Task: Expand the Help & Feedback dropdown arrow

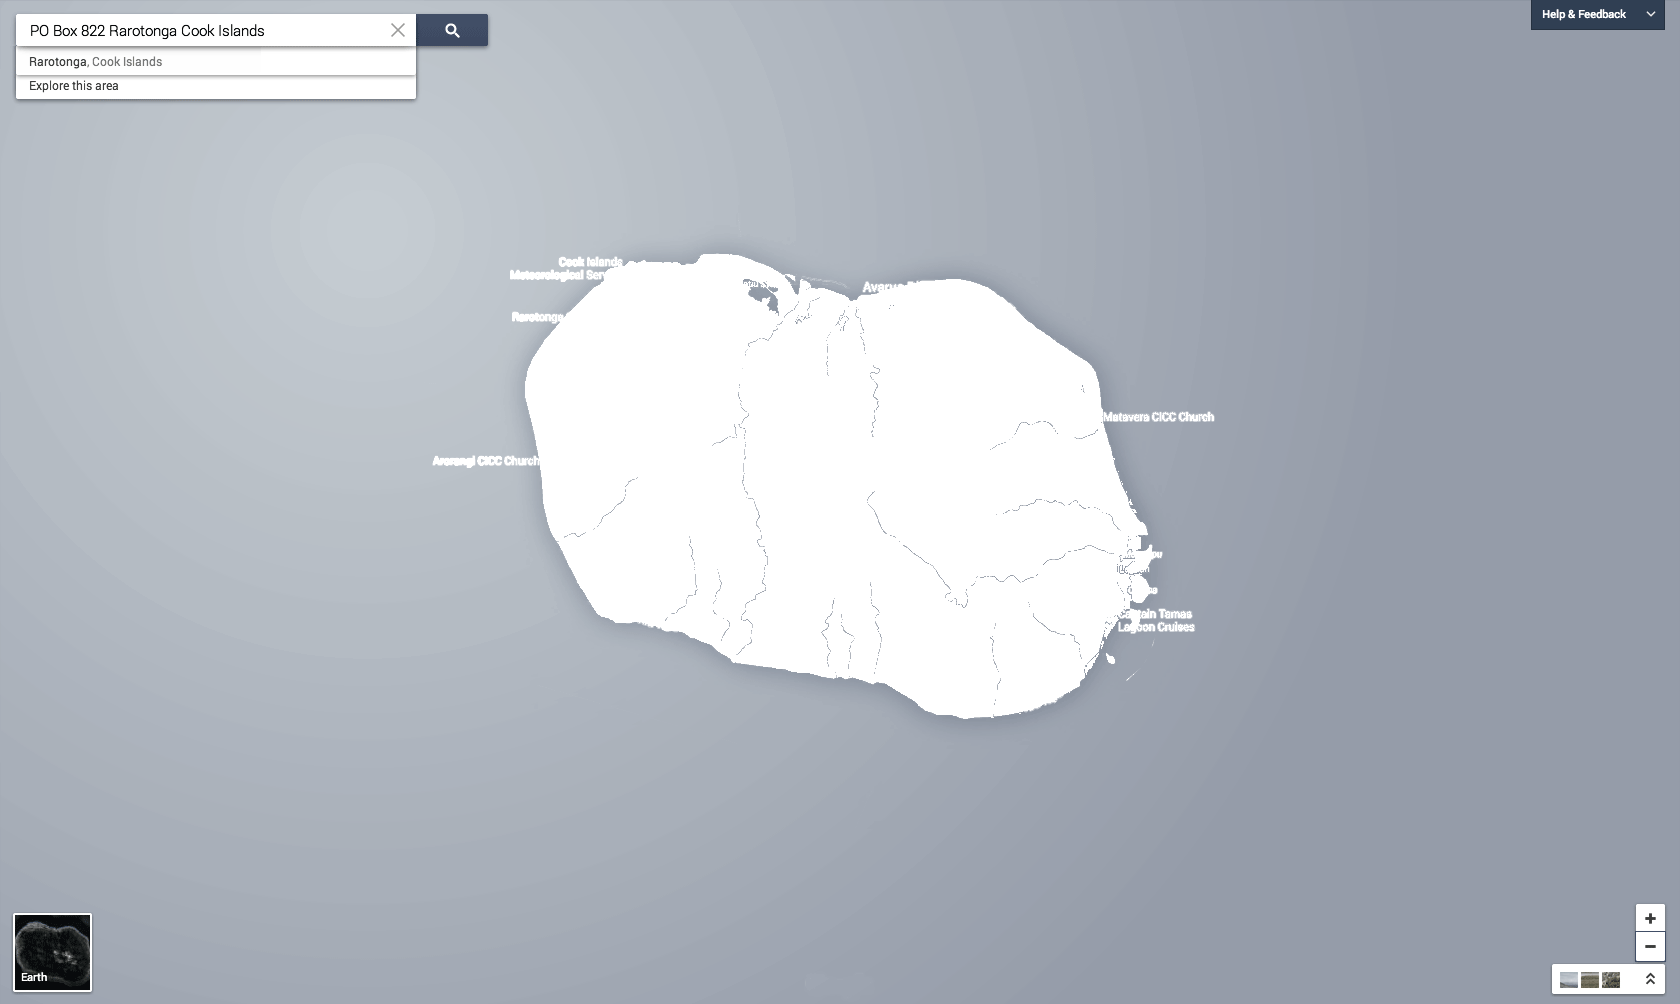Action: point(1651,14)
